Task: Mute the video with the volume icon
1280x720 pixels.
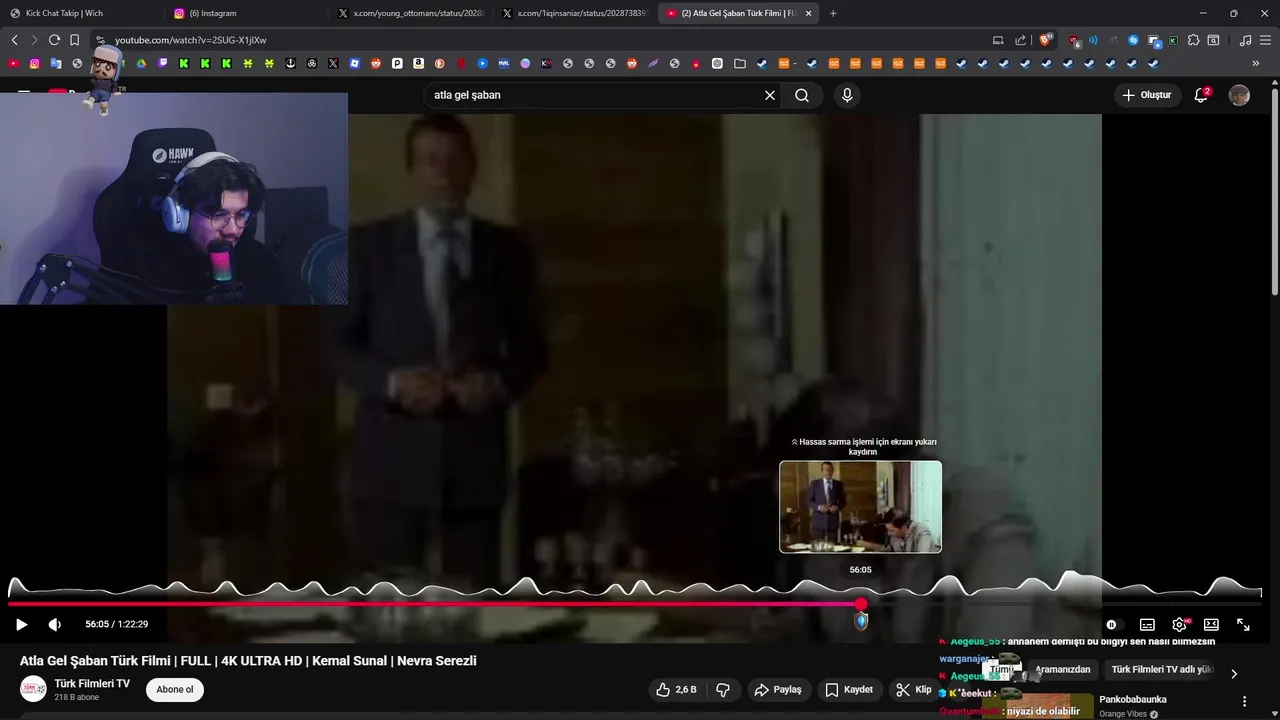Action: click(54, 624)
